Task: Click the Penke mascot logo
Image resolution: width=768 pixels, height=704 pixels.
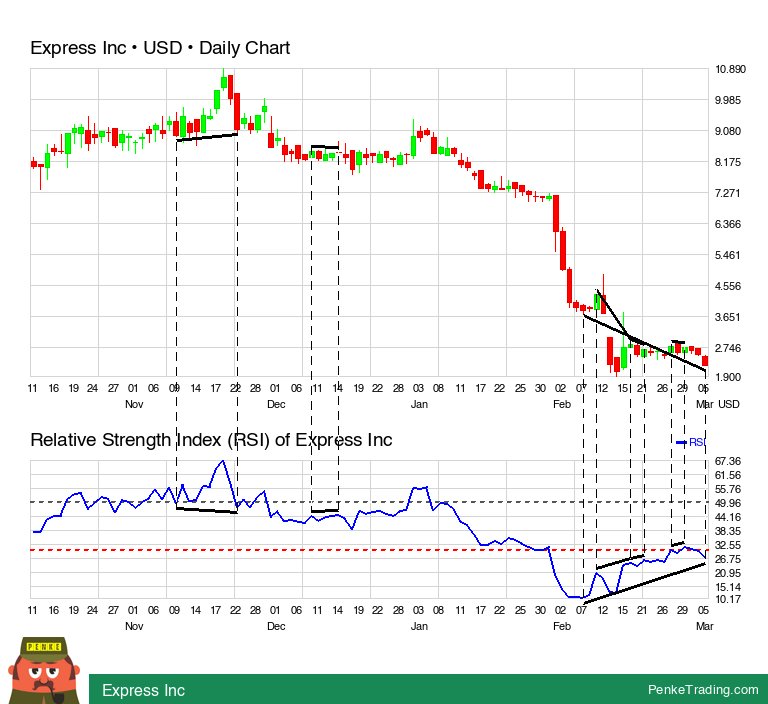Action: 44,670
